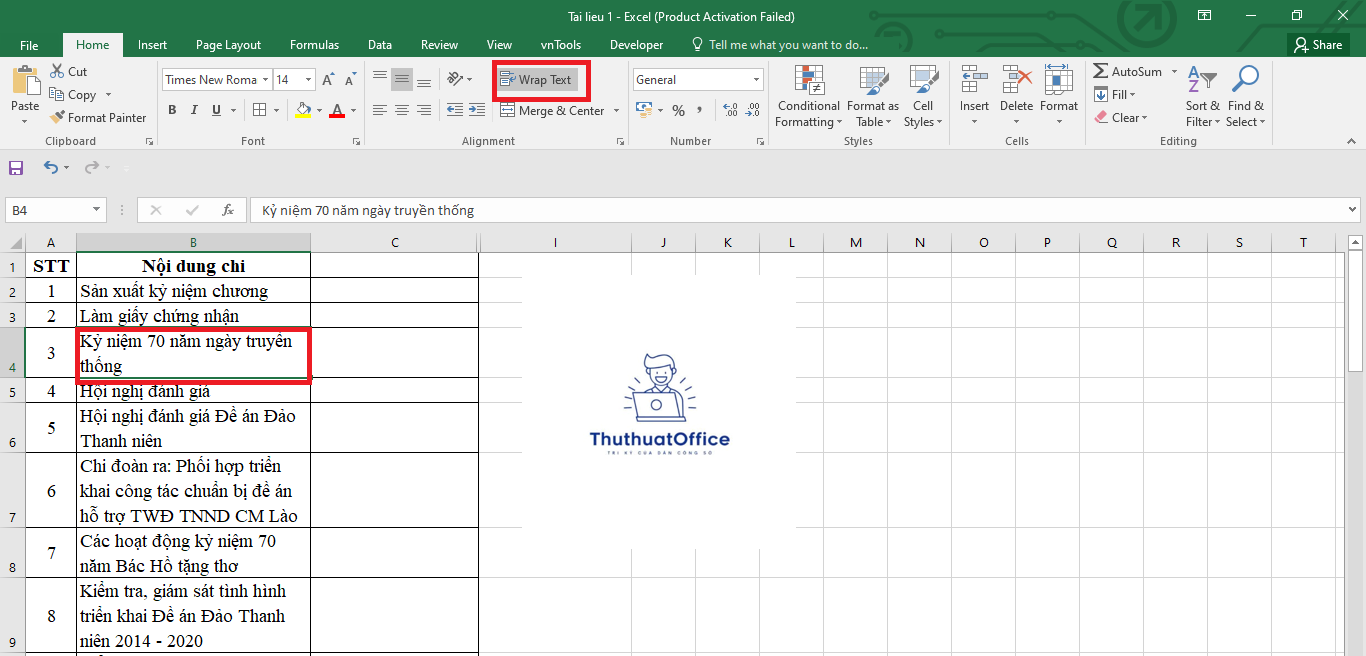Open Sort & Filter tool
Screen dimensions: 1366x656
point(1203,96)
